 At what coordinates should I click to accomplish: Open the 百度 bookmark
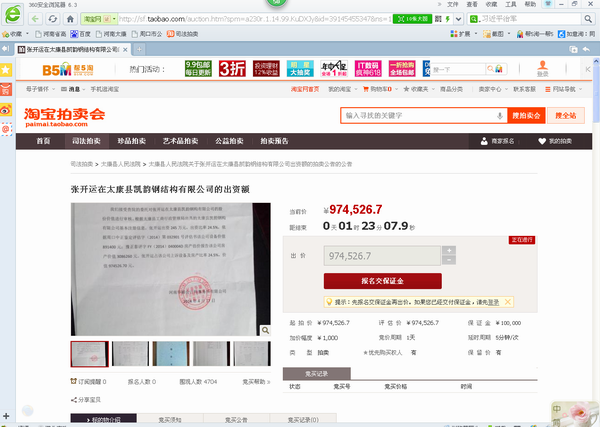(x=80, y=34)
